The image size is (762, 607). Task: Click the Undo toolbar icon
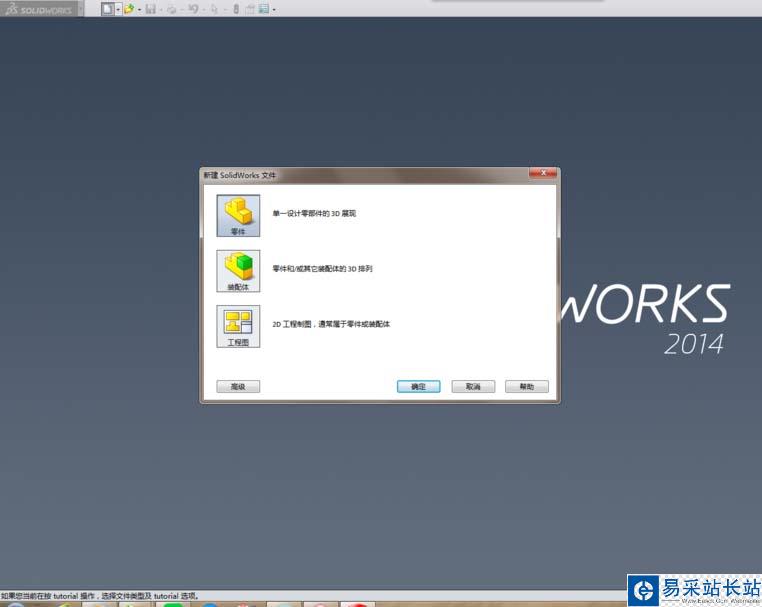tap(193, 9)
